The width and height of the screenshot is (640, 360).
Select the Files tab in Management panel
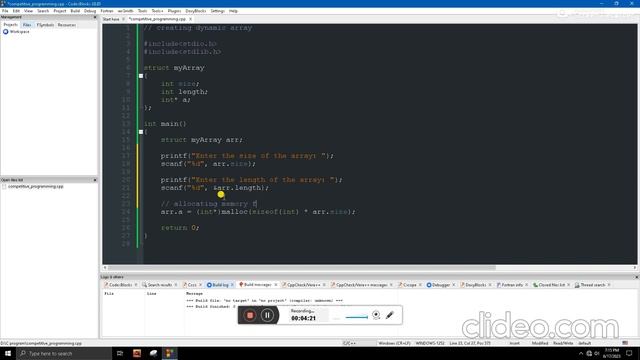coord(27,25)
